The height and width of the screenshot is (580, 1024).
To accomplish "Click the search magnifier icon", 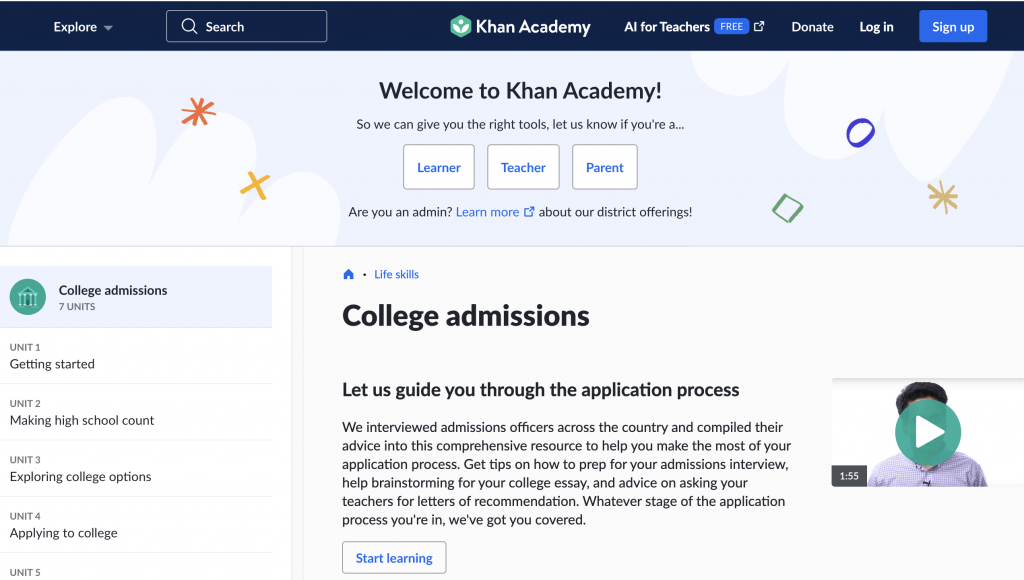I will pos(189,27).
